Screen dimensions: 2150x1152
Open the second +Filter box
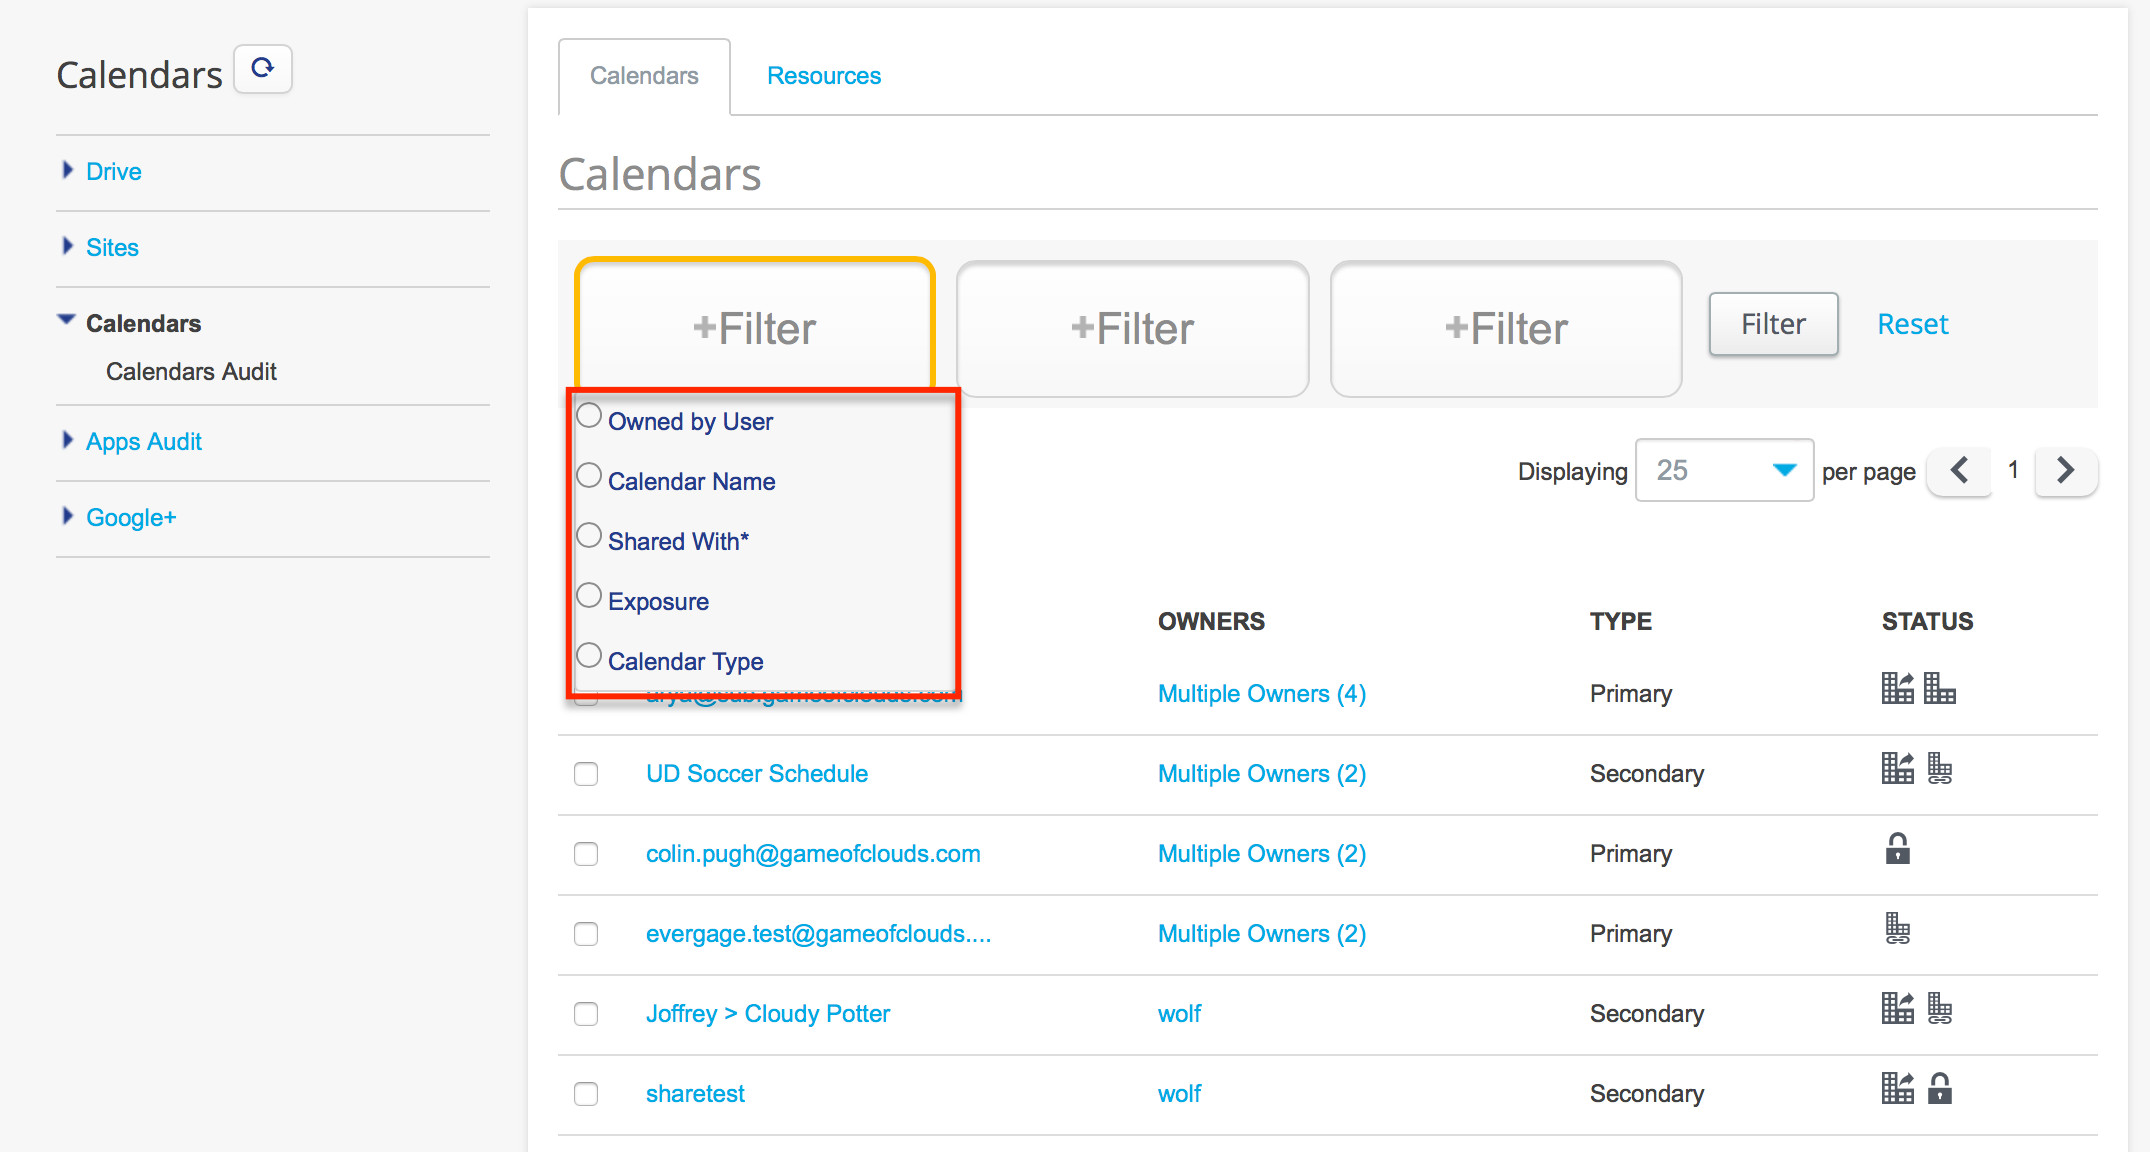(1132, 329)
